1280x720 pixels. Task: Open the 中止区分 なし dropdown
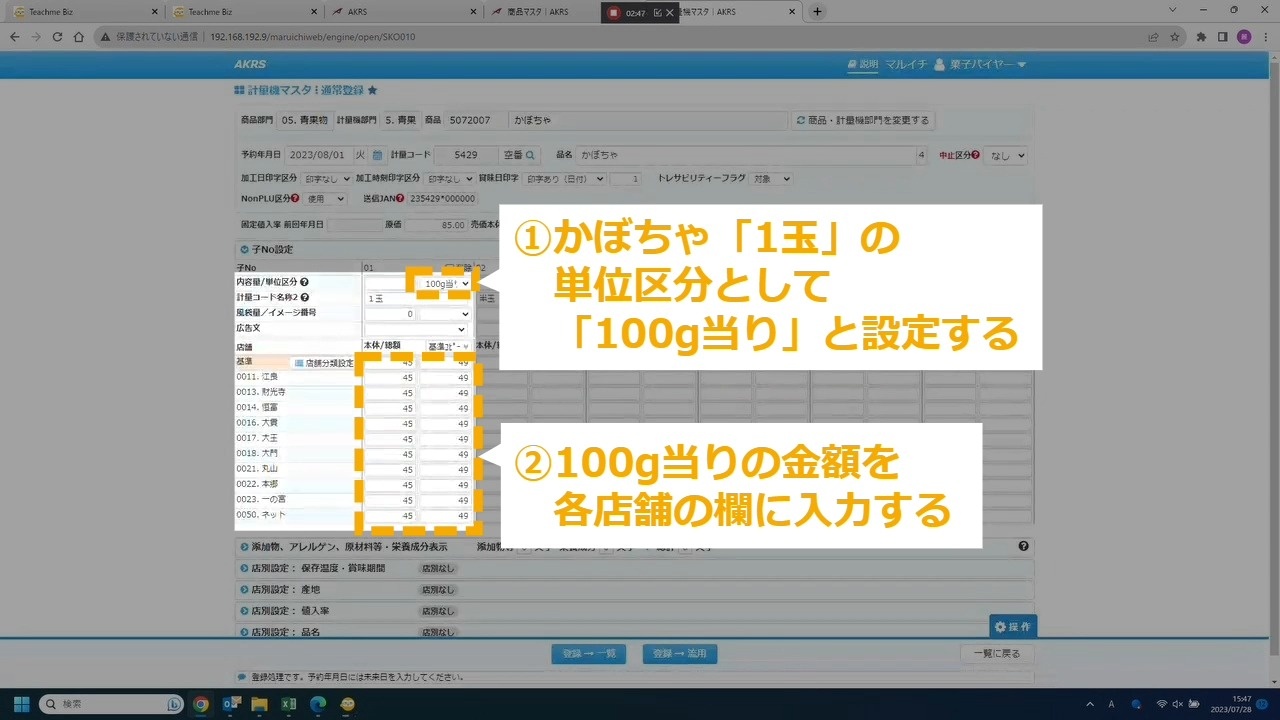pos(1006,156)
